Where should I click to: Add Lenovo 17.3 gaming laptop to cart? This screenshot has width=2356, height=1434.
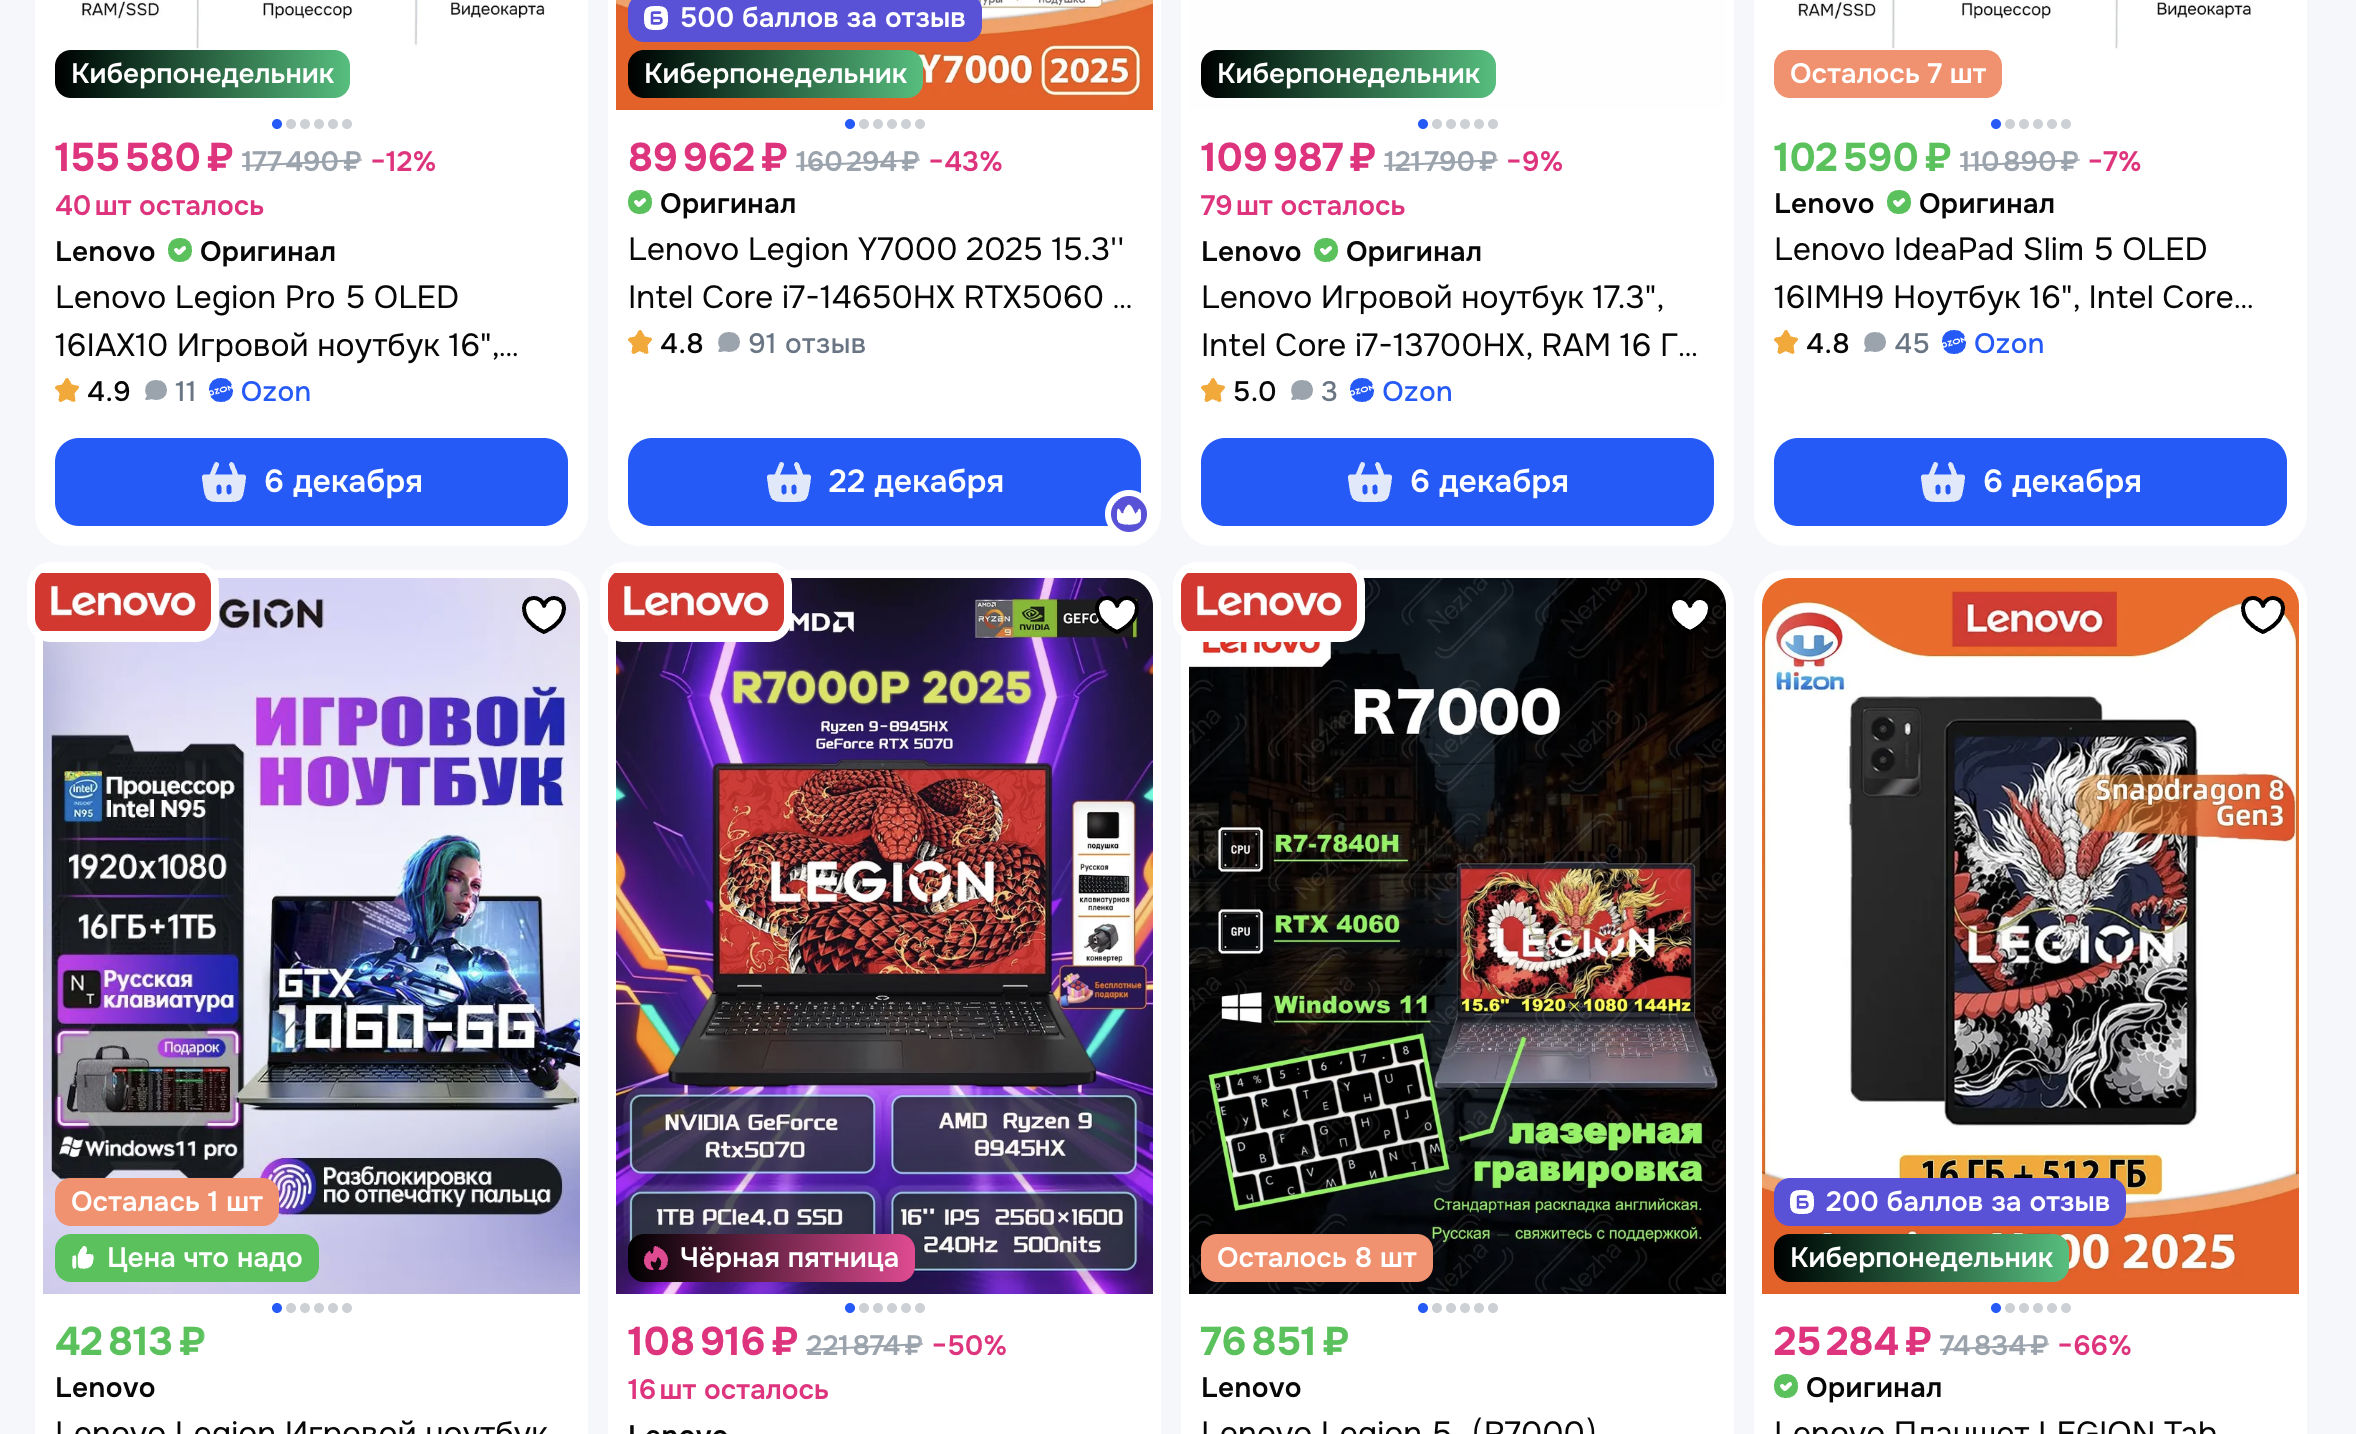click(x=1457, y=482)
